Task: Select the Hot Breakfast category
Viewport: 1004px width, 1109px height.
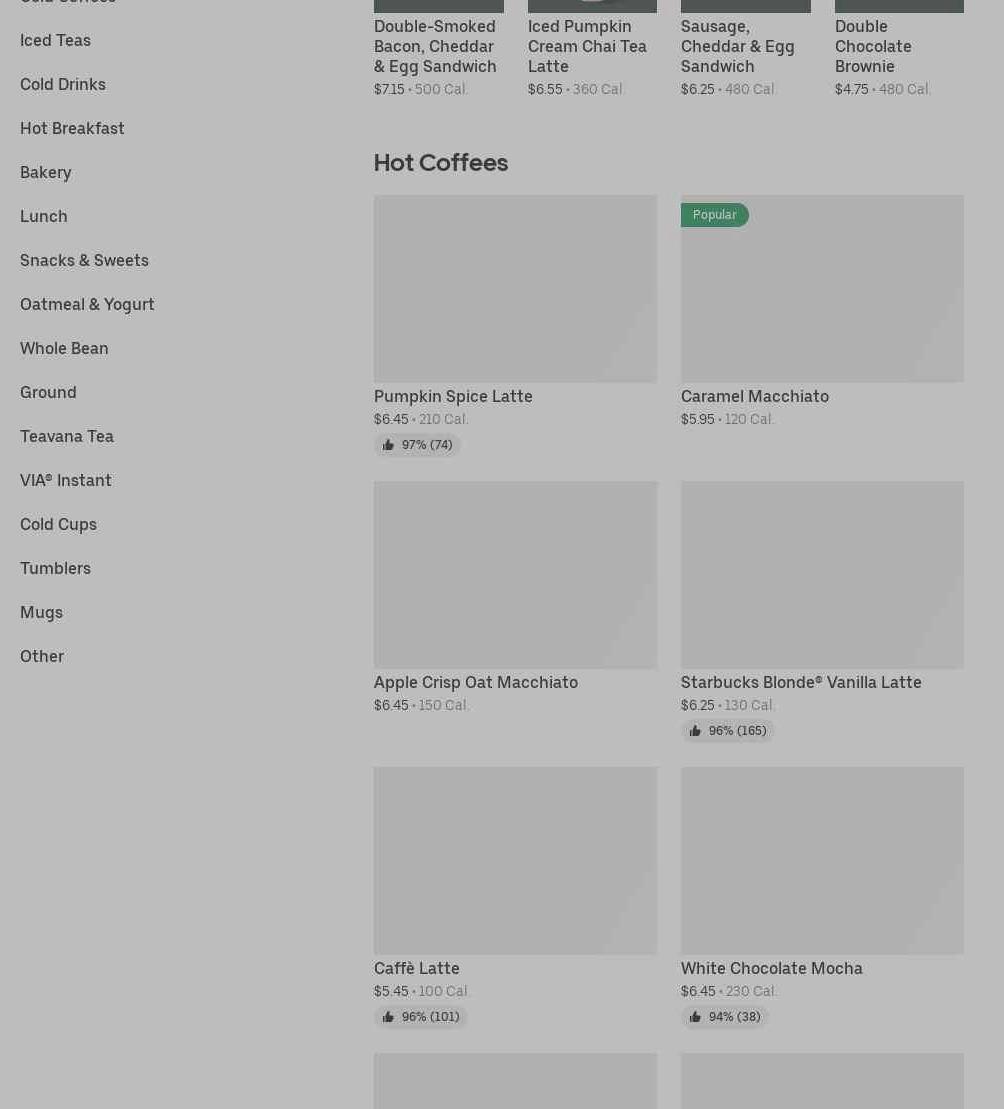Action: click(72, 128)
